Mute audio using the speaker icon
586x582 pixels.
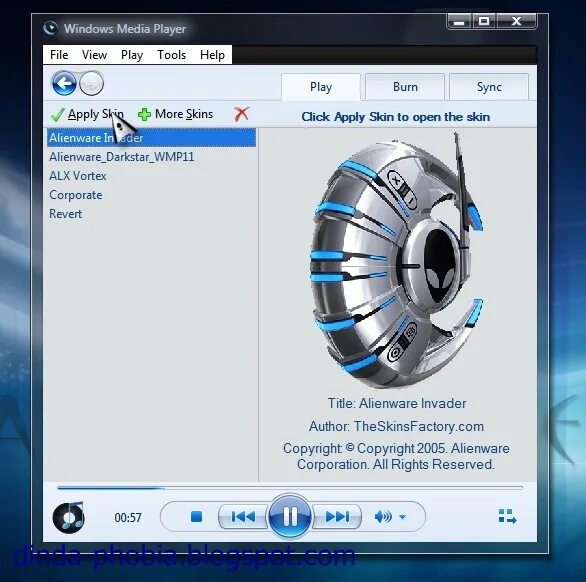click(383, 517)
